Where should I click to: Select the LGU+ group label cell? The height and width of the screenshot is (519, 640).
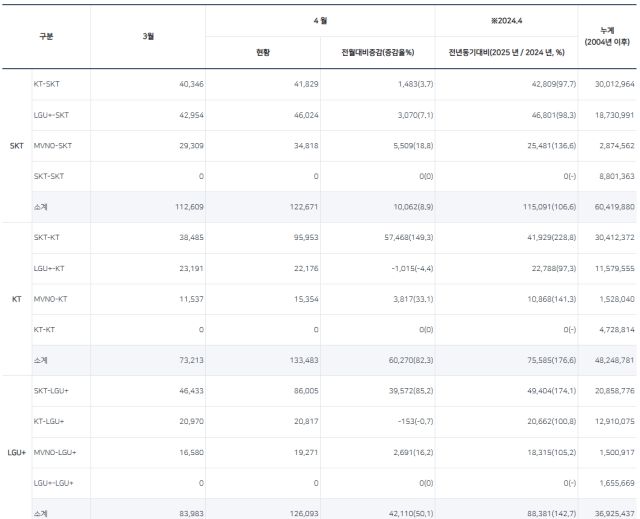[16, 452]
